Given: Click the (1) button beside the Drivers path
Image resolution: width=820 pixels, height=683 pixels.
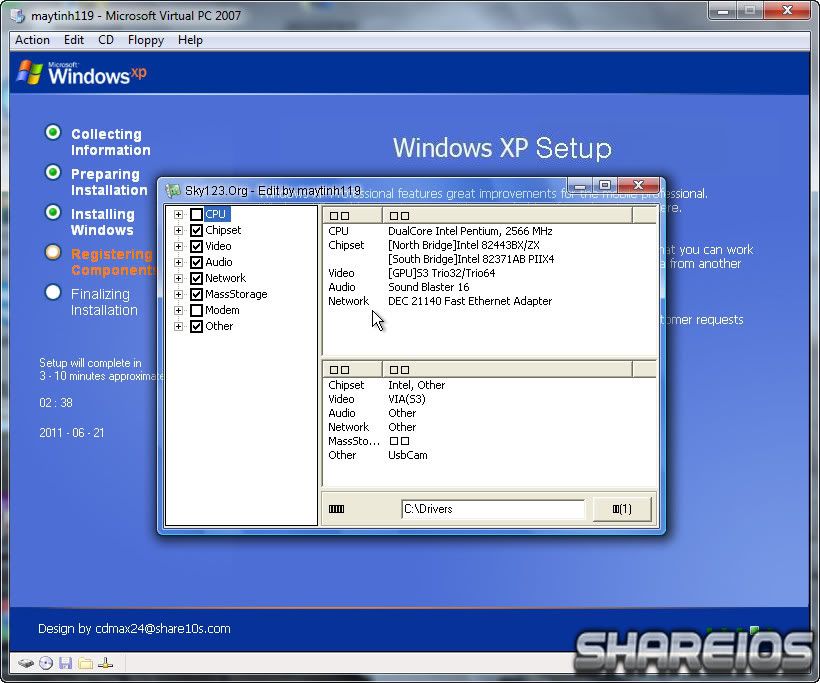Looking at the screenshot, I should coord(622,509).
